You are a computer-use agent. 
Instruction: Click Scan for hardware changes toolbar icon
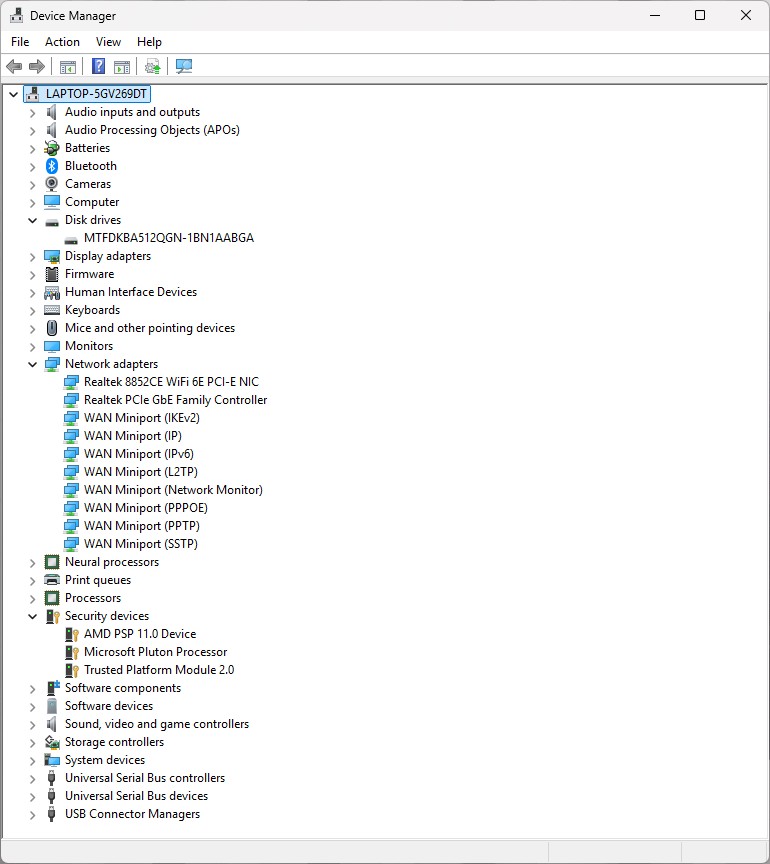coord(184,67)
